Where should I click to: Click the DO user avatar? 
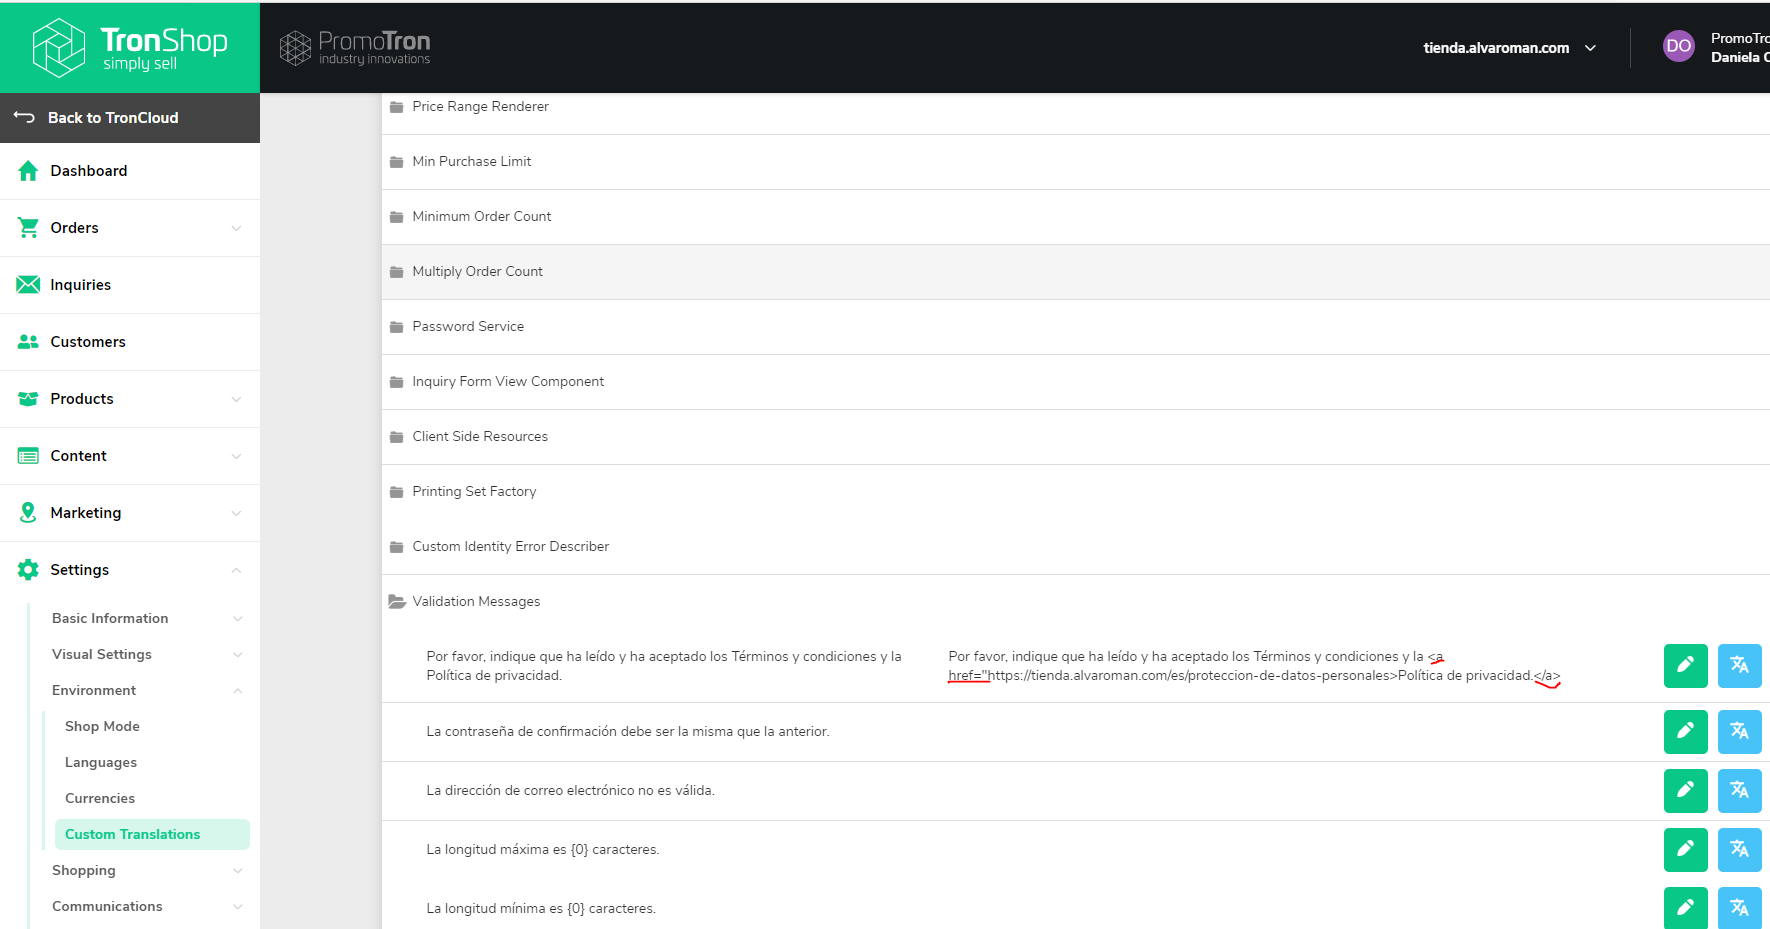[1678, 46]
